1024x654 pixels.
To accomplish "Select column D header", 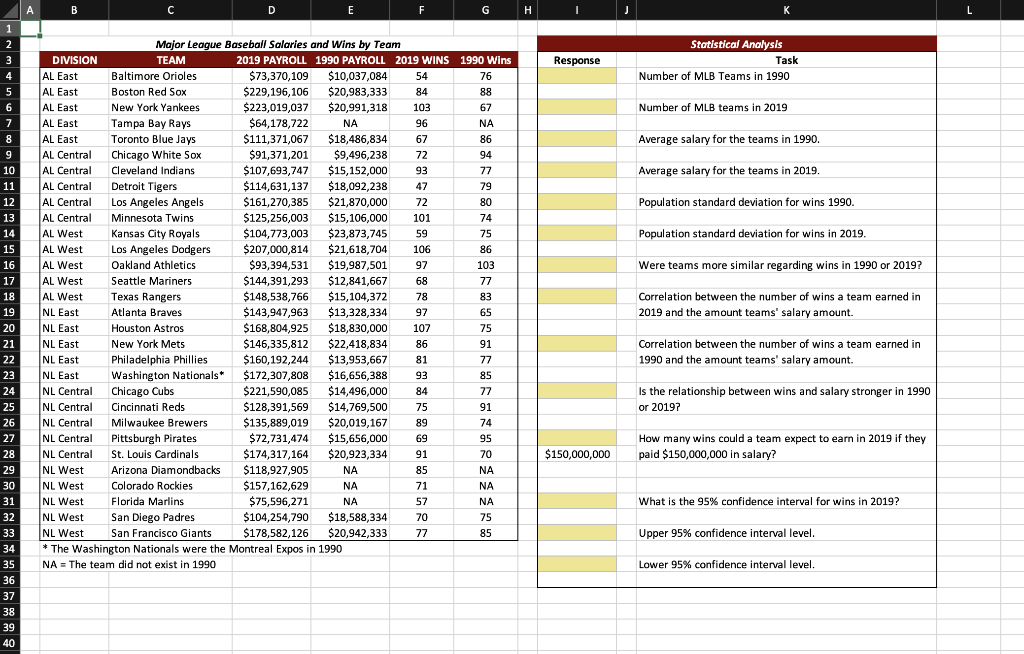I will click(x=272, y=10).
